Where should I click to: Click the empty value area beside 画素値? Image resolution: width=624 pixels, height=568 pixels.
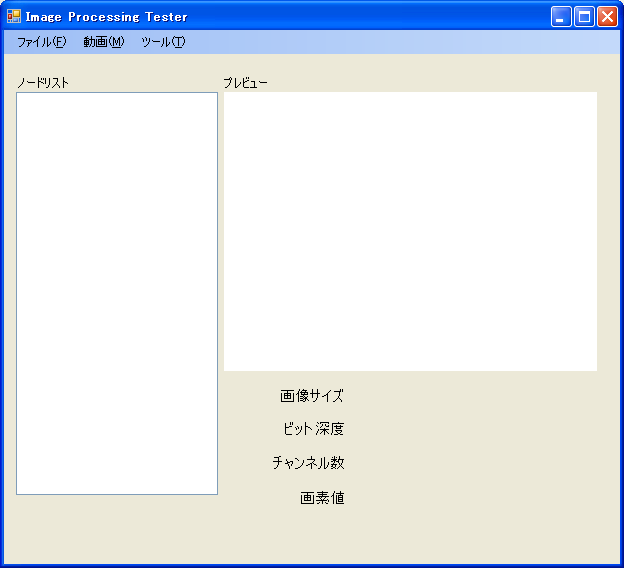[x=470, y=498]
